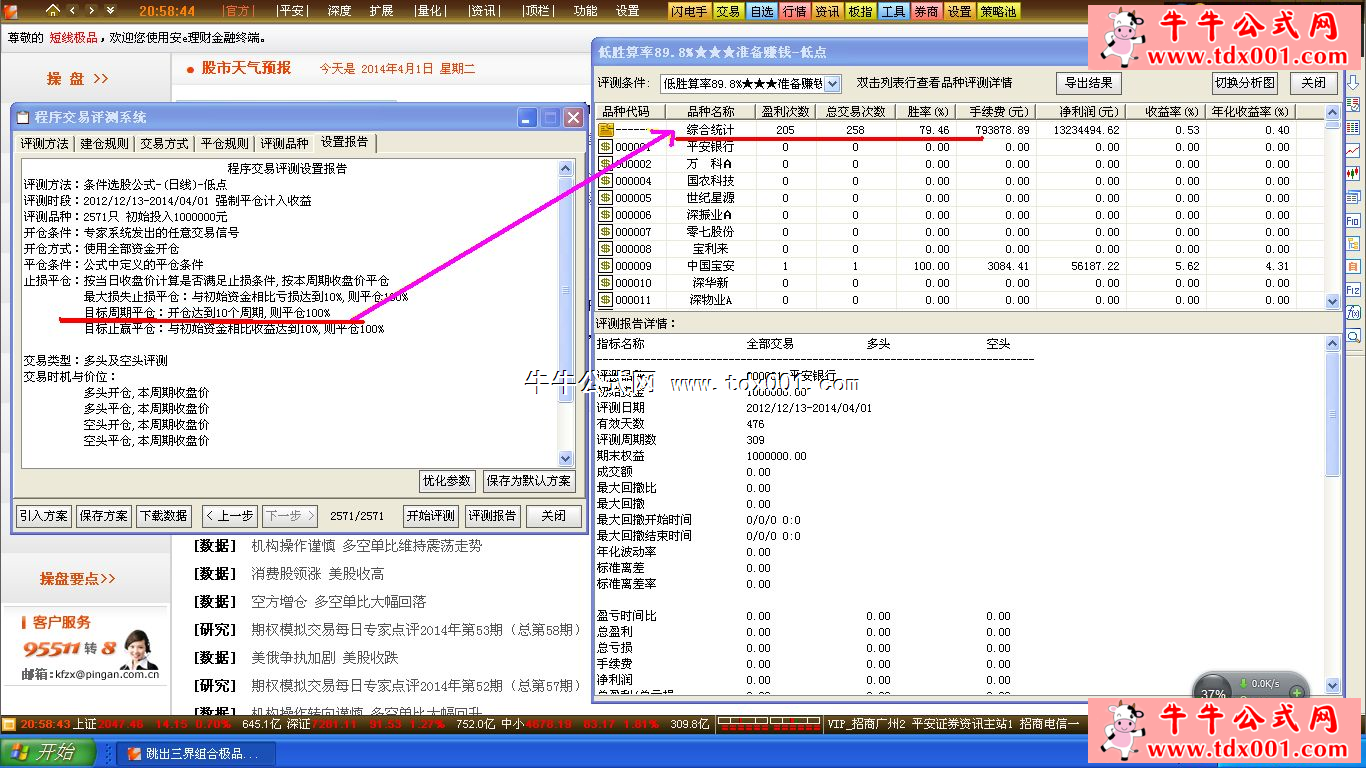1366x768 pixels.
Task: Switch to the 平仓规则 tab
Action: (224, 144)
